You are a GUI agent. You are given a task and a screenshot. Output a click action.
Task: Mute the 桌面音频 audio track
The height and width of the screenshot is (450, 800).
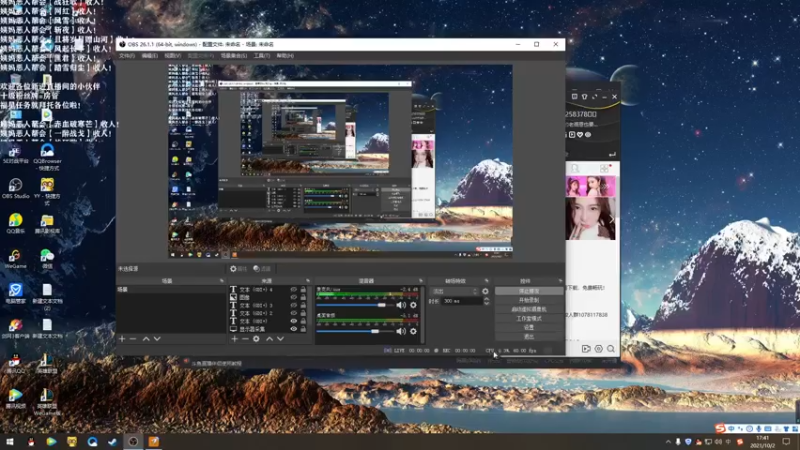[x=401, y=331]
